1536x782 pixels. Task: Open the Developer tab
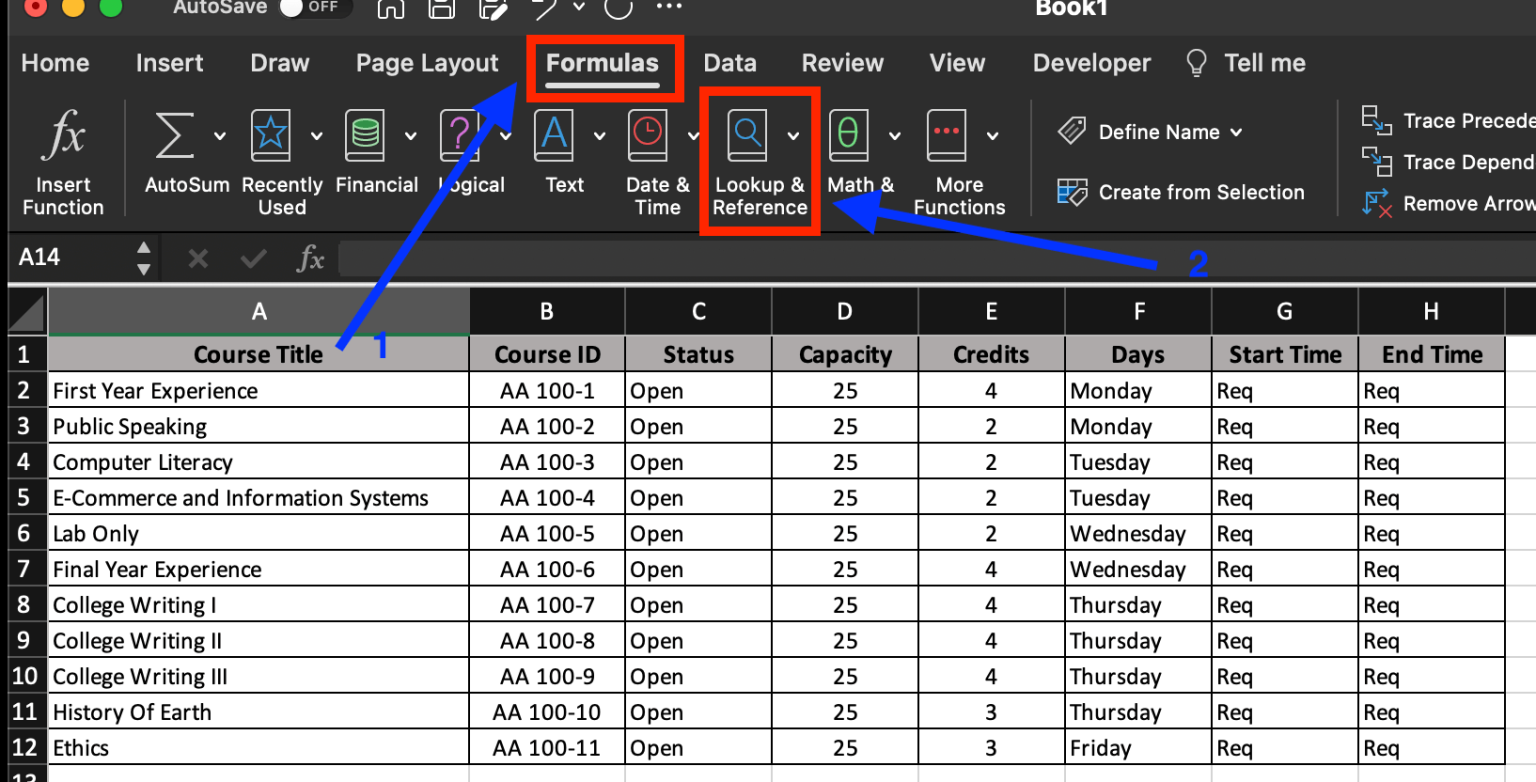[x=1091, y=63]
